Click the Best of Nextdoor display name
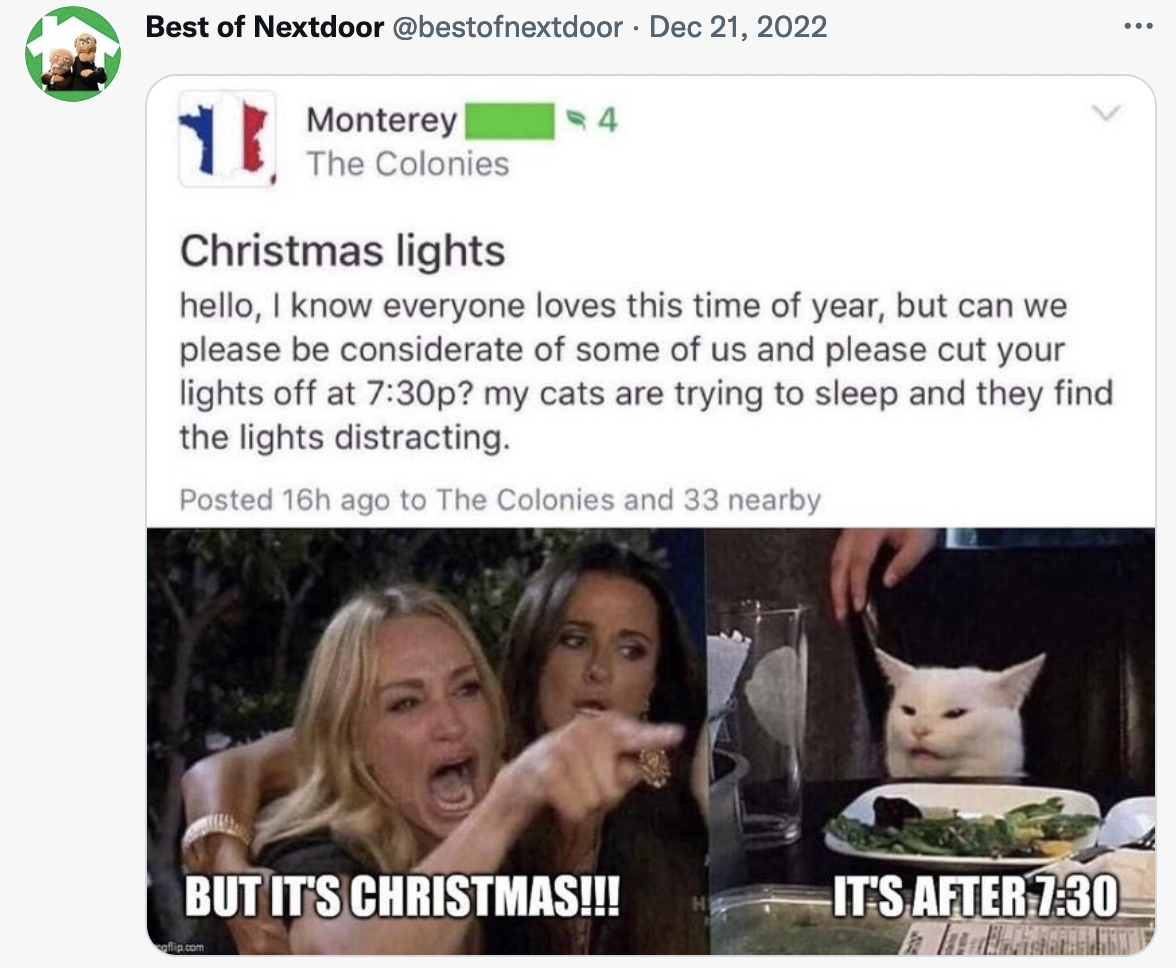This screenshot has height=968, width=1176. (265, 27)
